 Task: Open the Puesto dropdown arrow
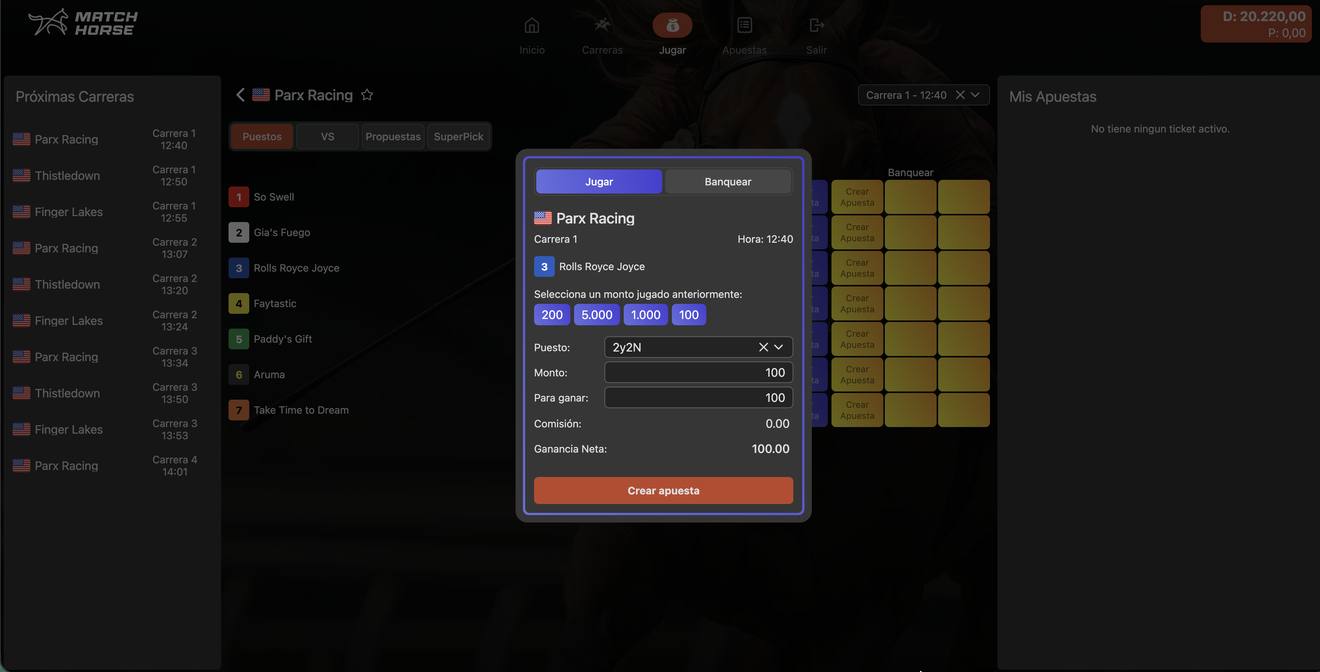[x=778, y=347]
